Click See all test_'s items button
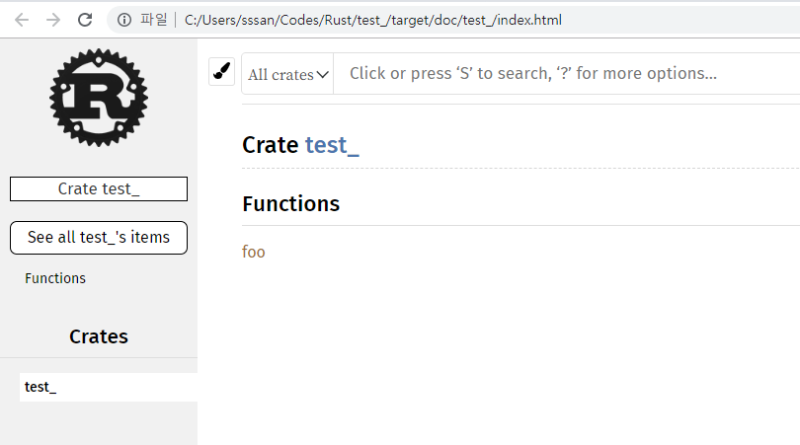Viewport: 800px width, 445px height. [x=98, y=238]
